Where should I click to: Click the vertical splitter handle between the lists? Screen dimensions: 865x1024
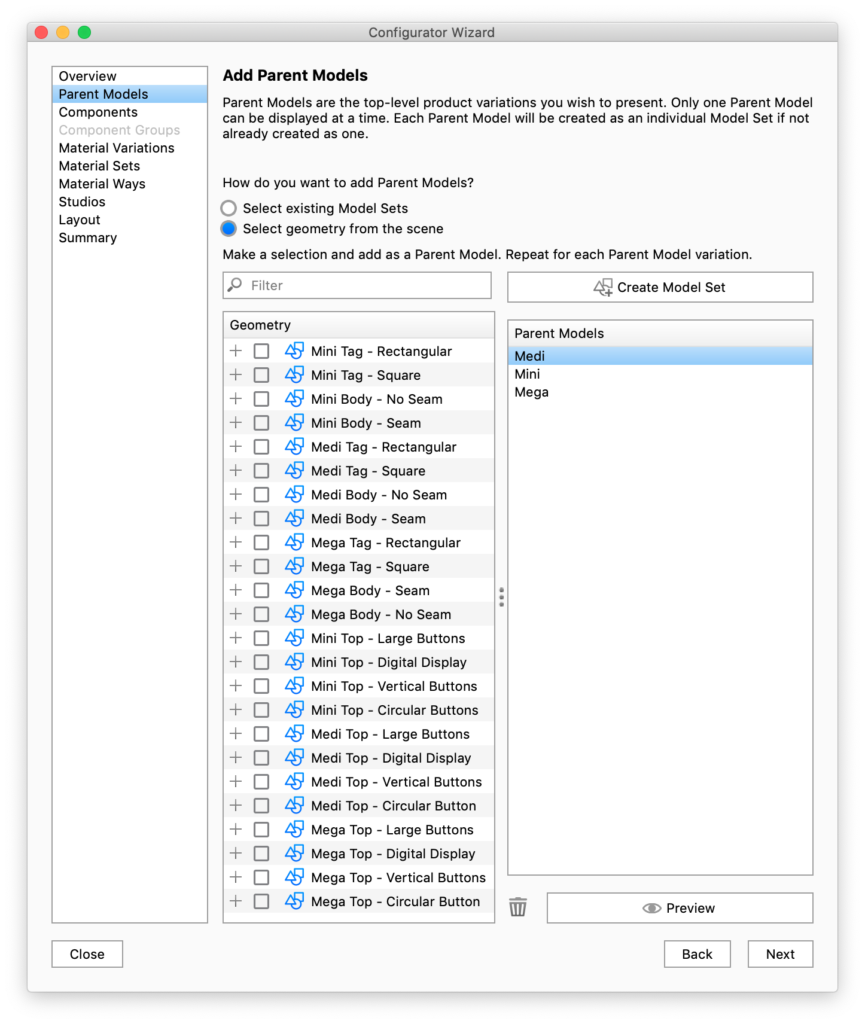point(501,597)
